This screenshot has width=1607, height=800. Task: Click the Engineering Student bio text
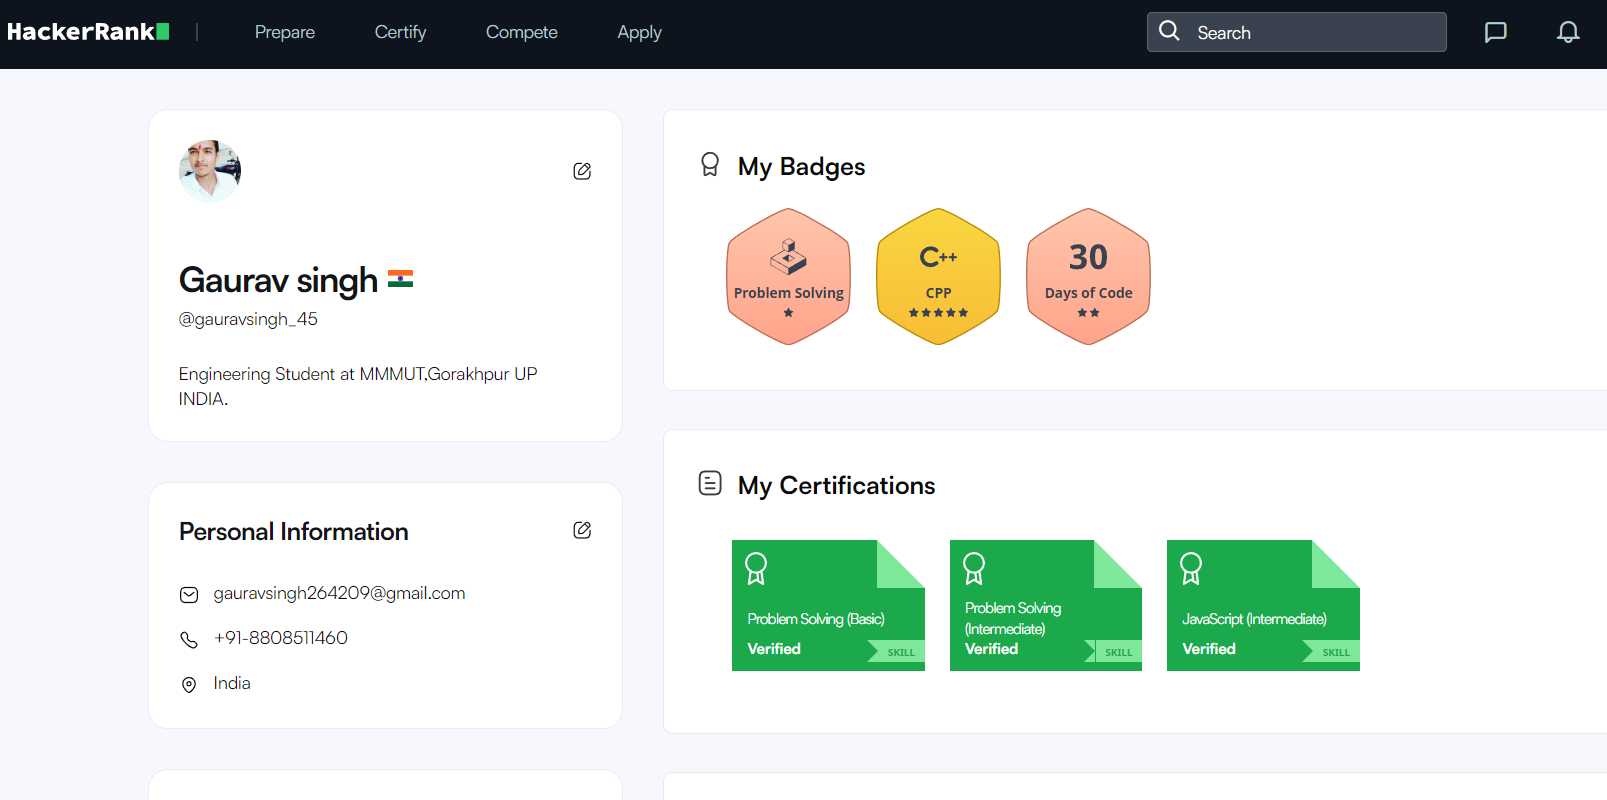coord(358,386)
